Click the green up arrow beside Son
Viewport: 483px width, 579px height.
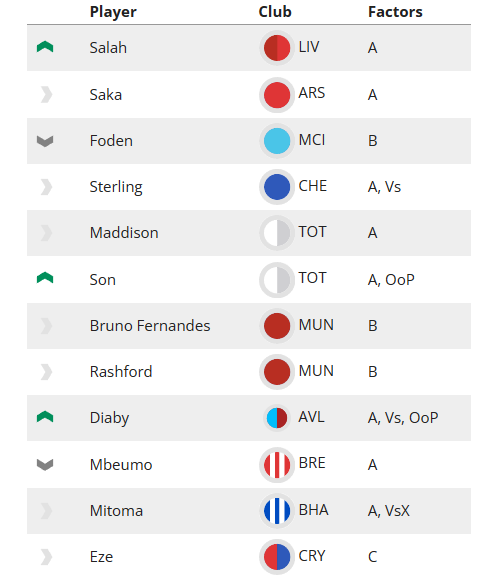click(x=45, y=278)
